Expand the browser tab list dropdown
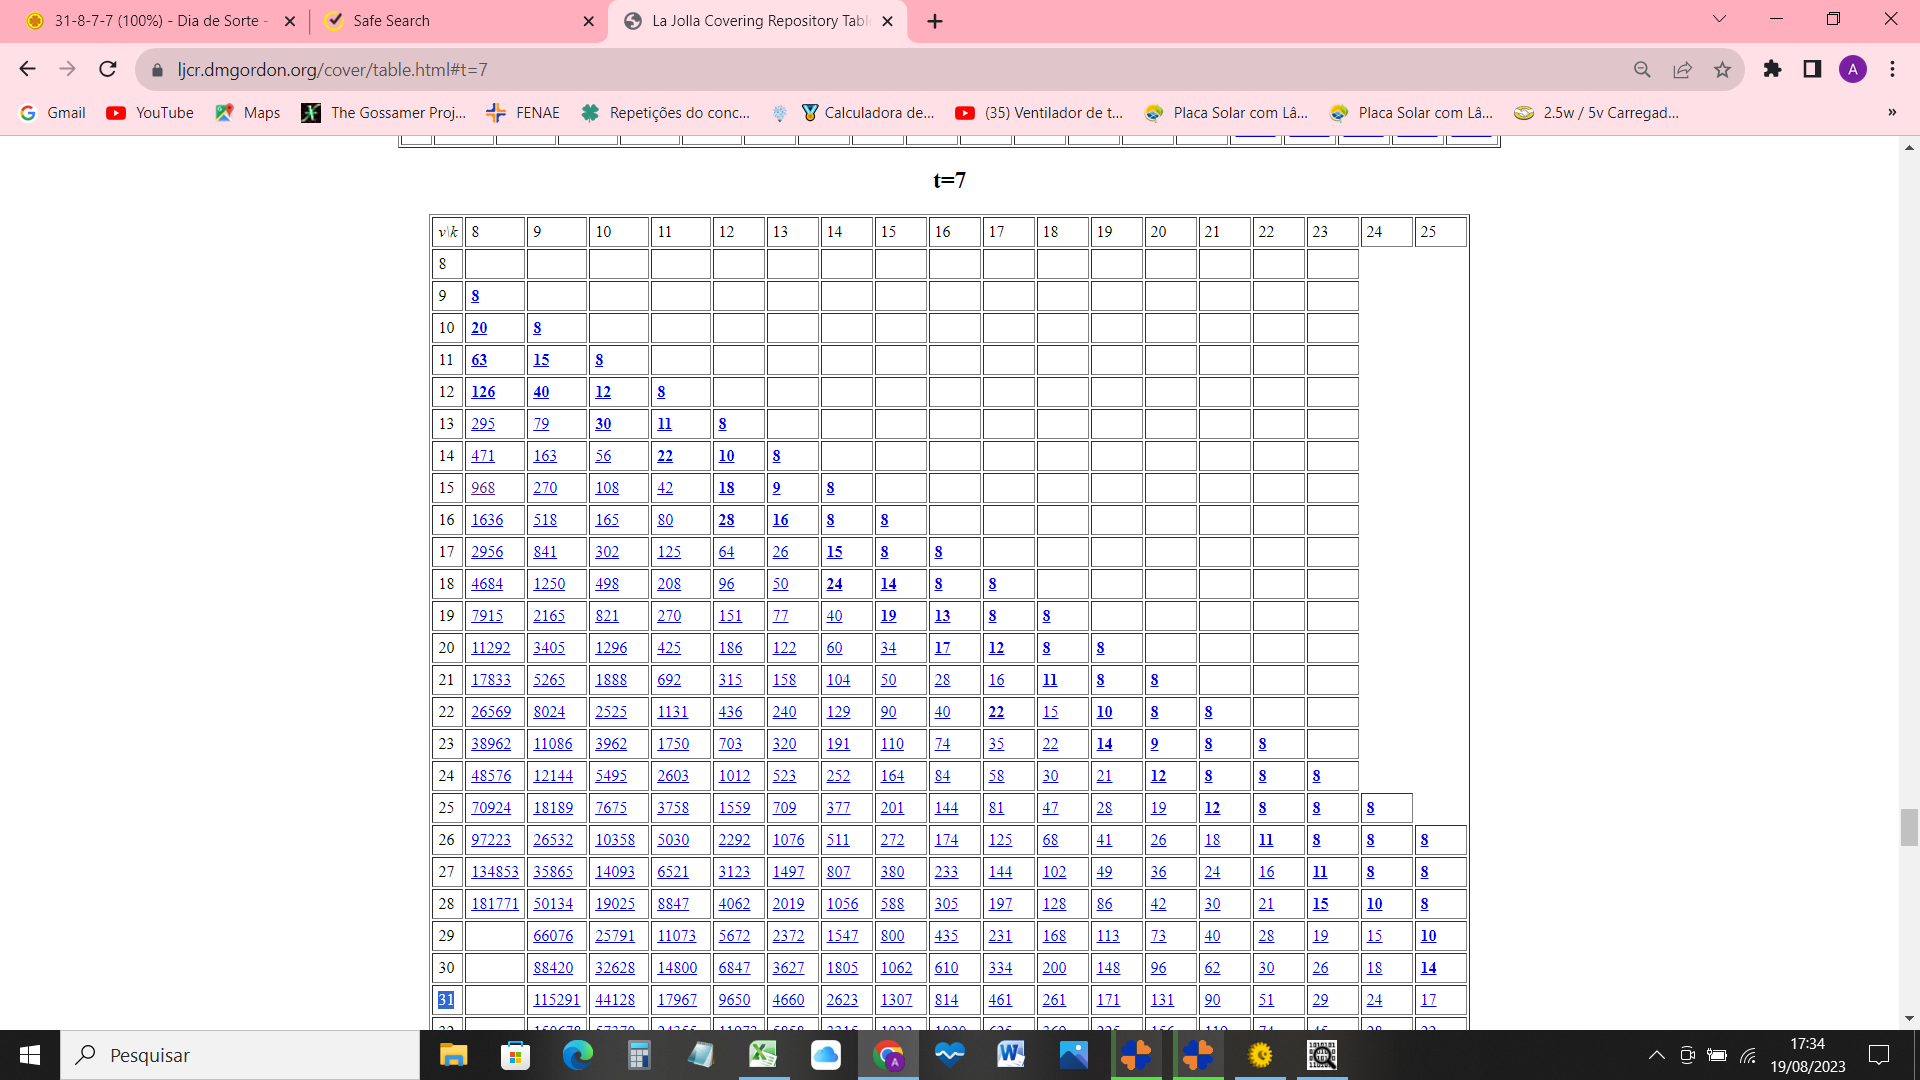 click(1720, 20)
